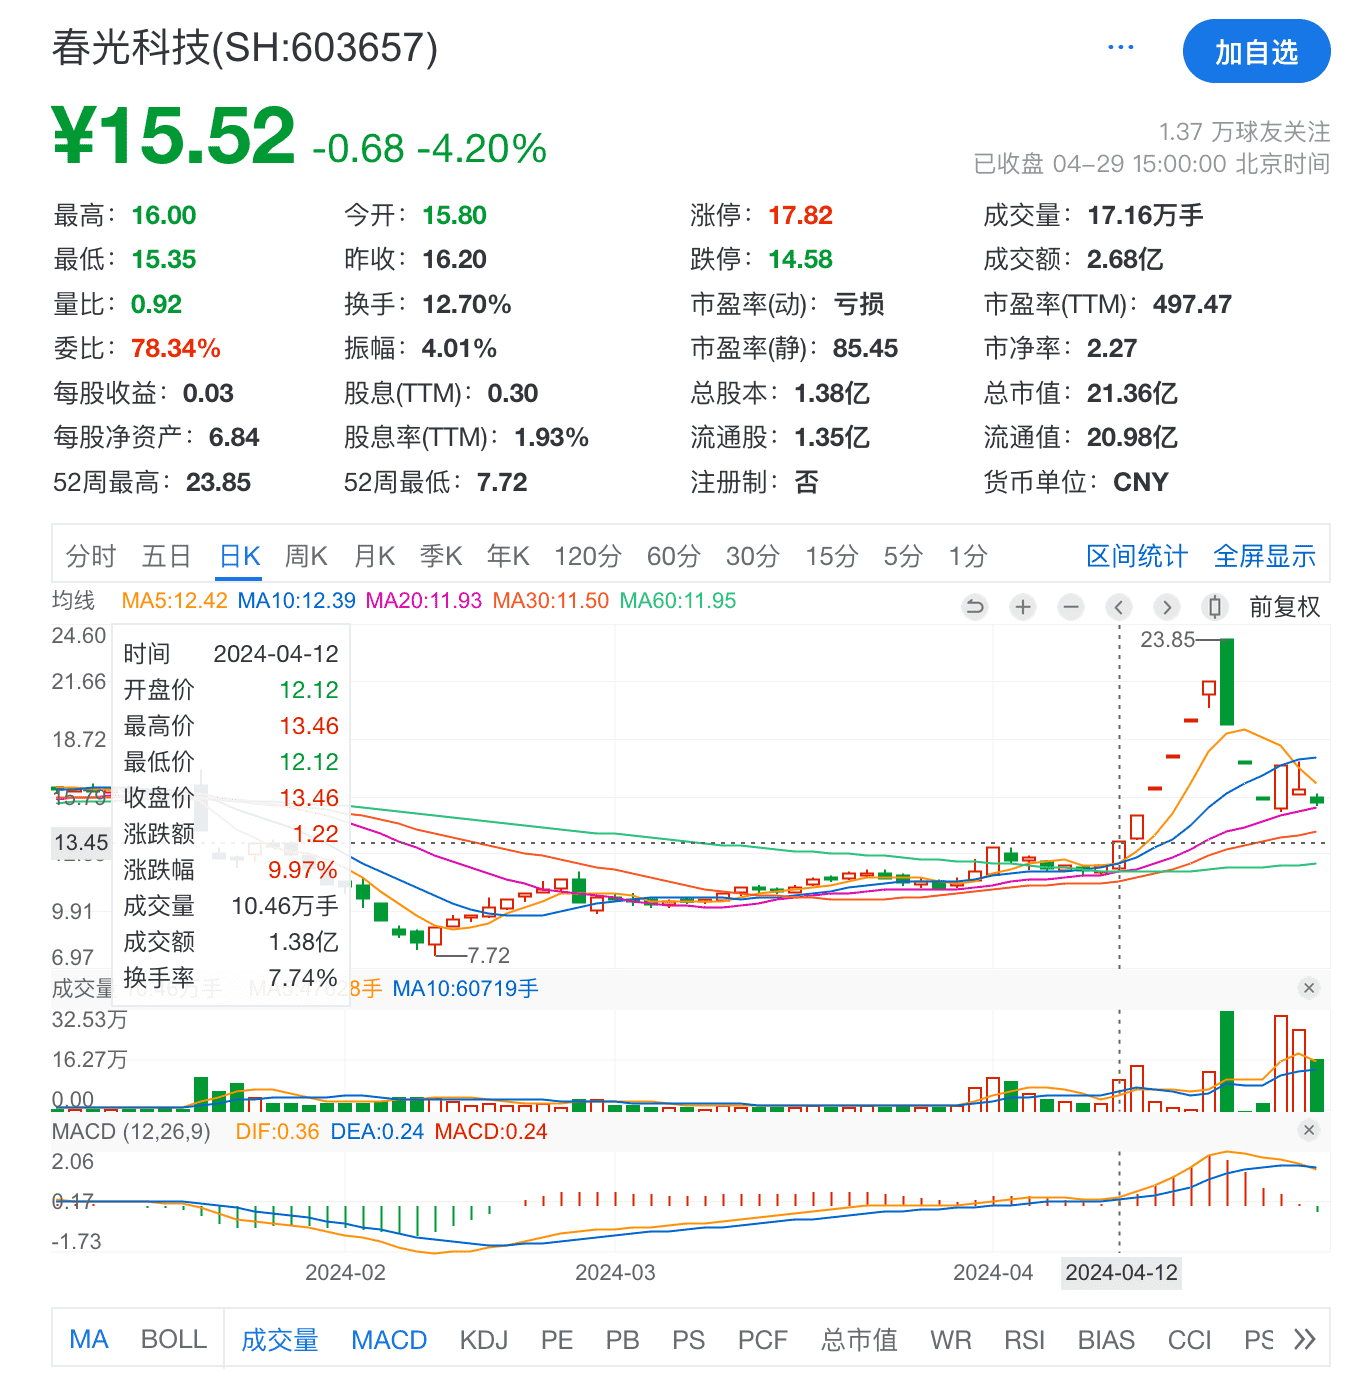The height and width of the screenshot is (1394, 1368).
Task: Select the 五日 chart tab
Action: (166, 556)
